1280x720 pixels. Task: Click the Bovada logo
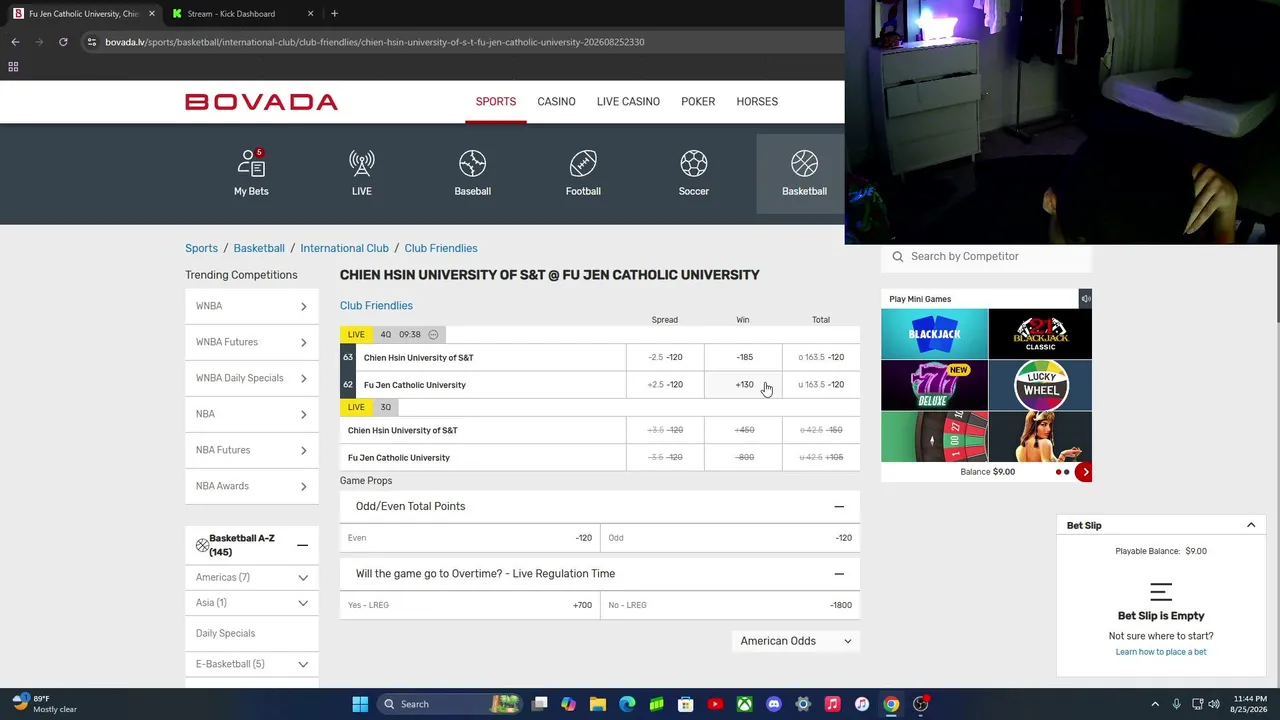261,102
